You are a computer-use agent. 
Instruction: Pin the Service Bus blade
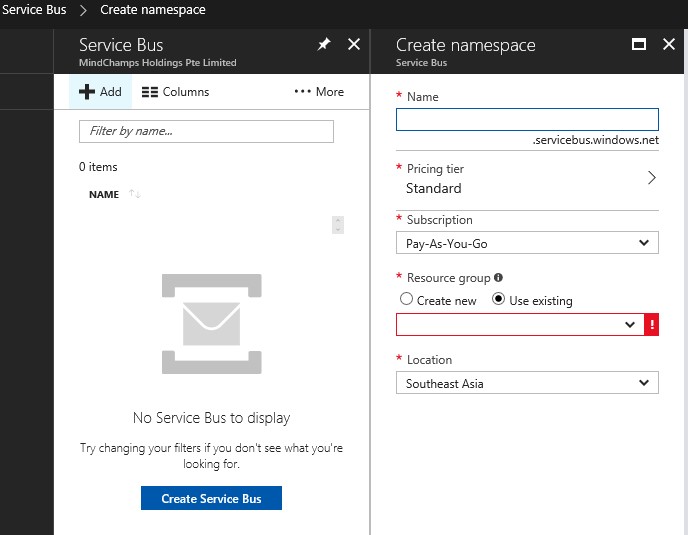tap(323, 45)
